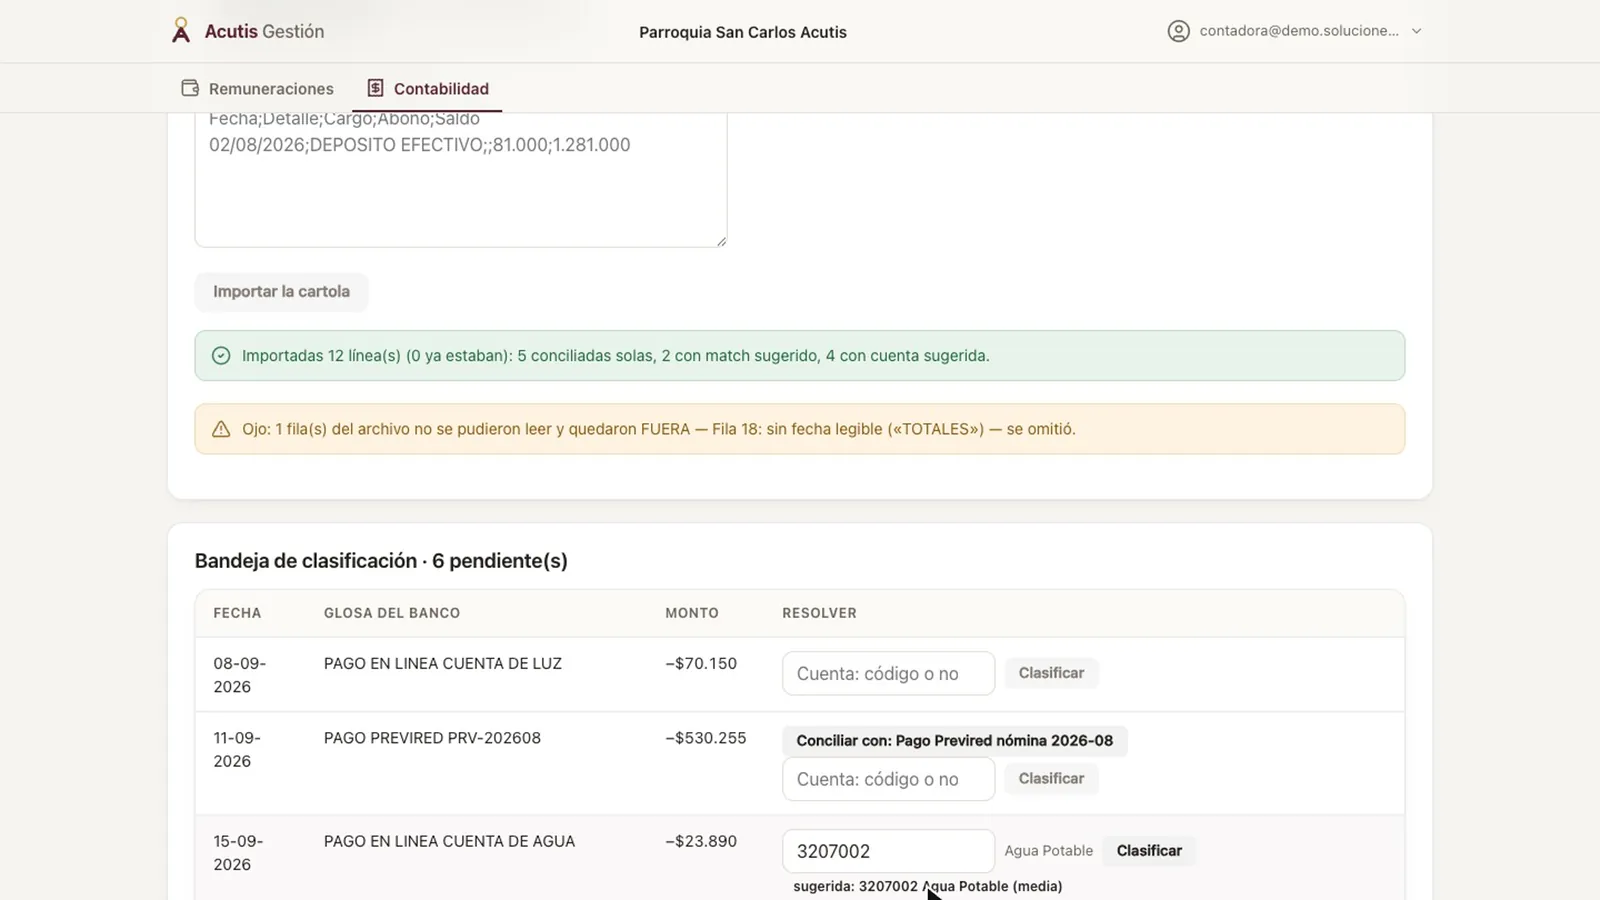This screenshot has width=1600, height=900.
Task: Click the FECHA column header
Action: (237, 613)
